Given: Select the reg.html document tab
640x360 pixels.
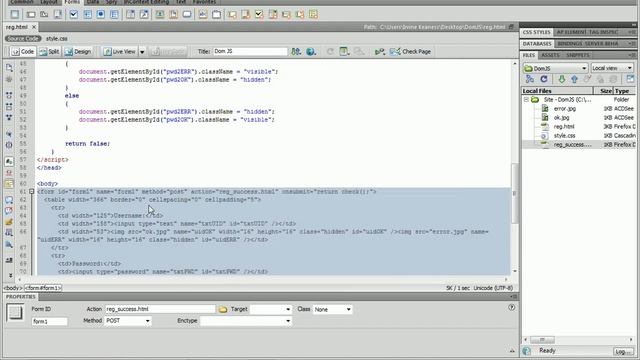Looking at the screenshot, I should (x=16, y=27).
